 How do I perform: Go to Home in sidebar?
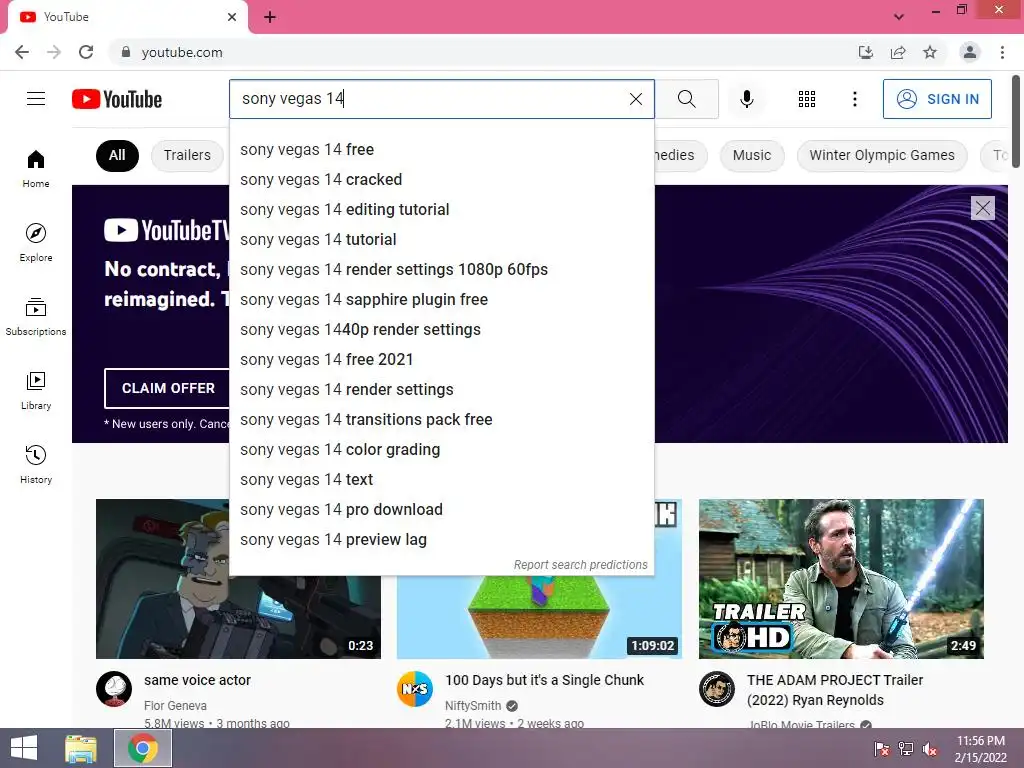[x=36, y=168]
